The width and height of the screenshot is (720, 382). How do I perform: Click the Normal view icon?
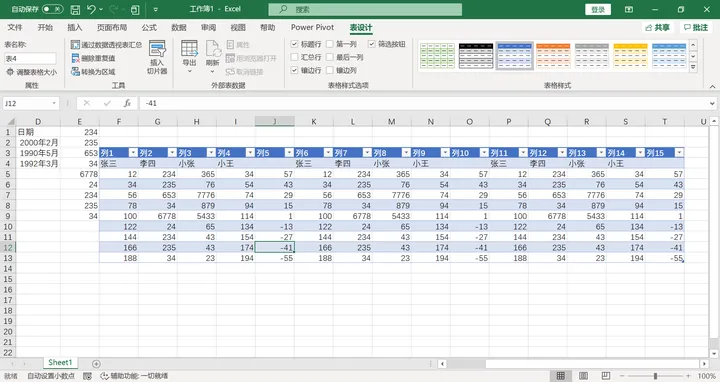coord(561,376)
